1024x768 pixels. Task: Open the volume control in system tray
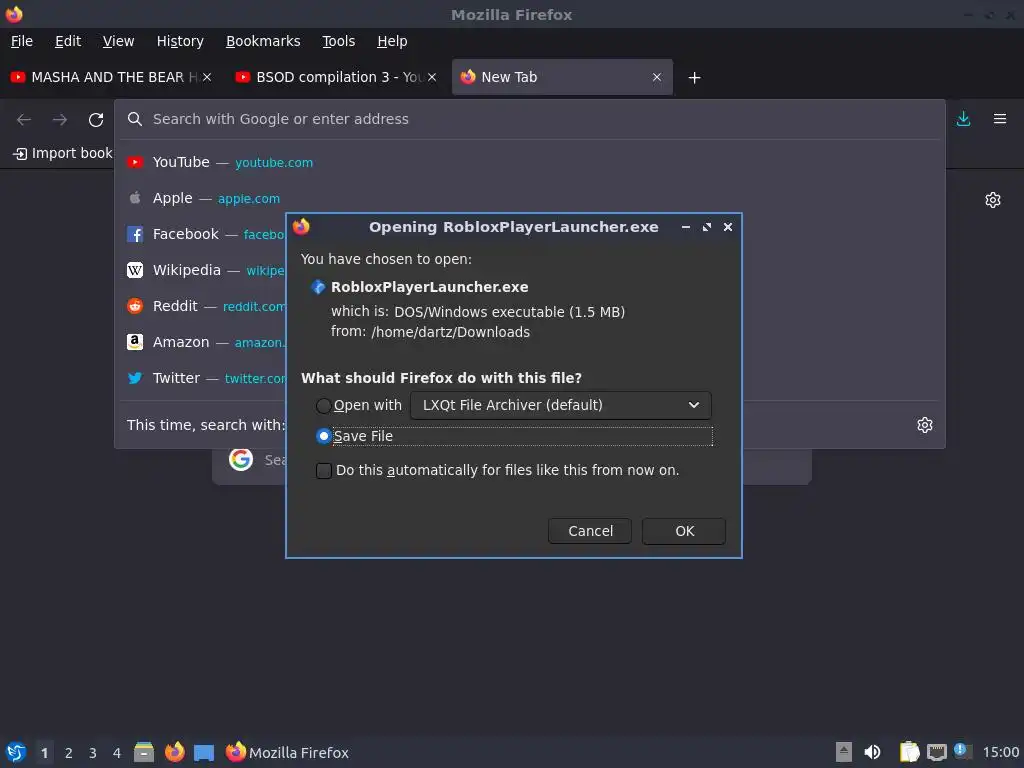point(872,752)
